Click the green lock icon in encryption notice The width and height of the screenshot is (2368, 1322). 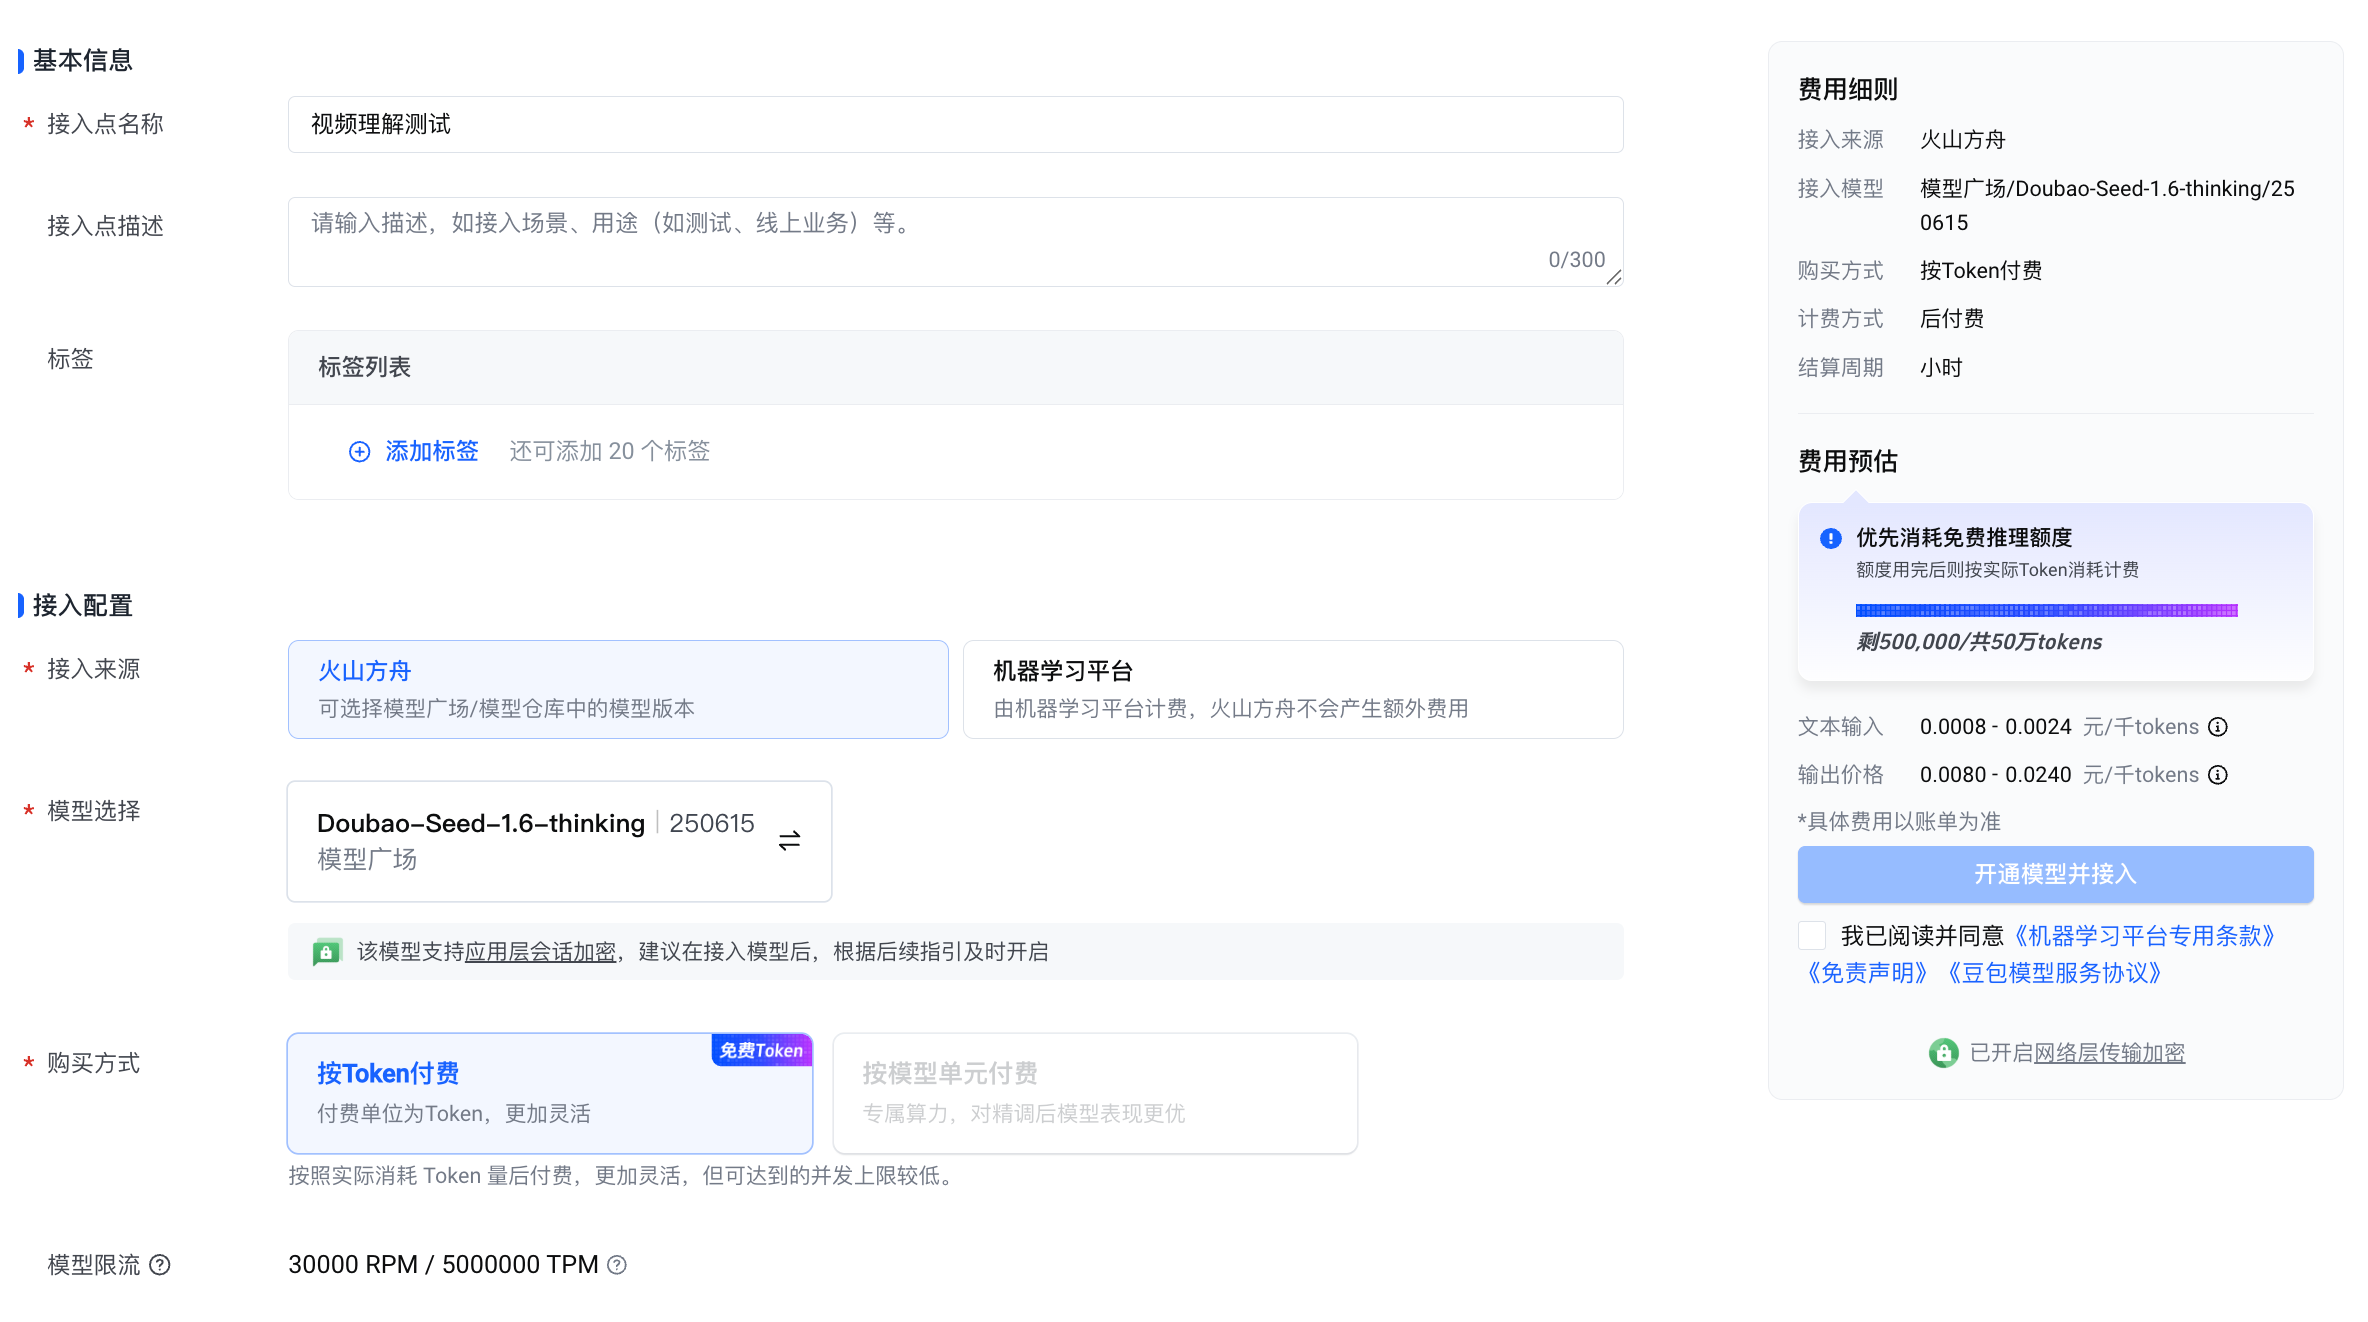pyautogui.click(x=326, y=952)
